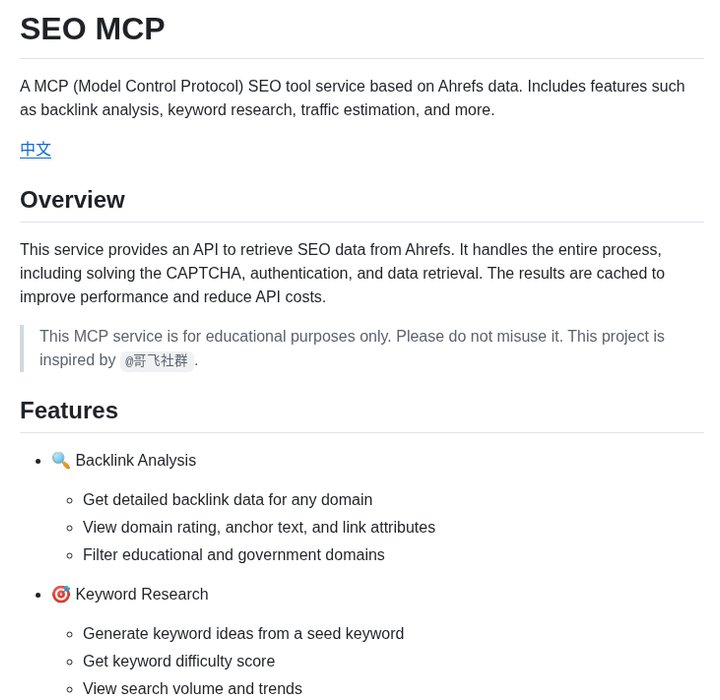Select the Backlink Analysis list item text
The width and height of the screenshot is (720, 700).
[135, 460]
